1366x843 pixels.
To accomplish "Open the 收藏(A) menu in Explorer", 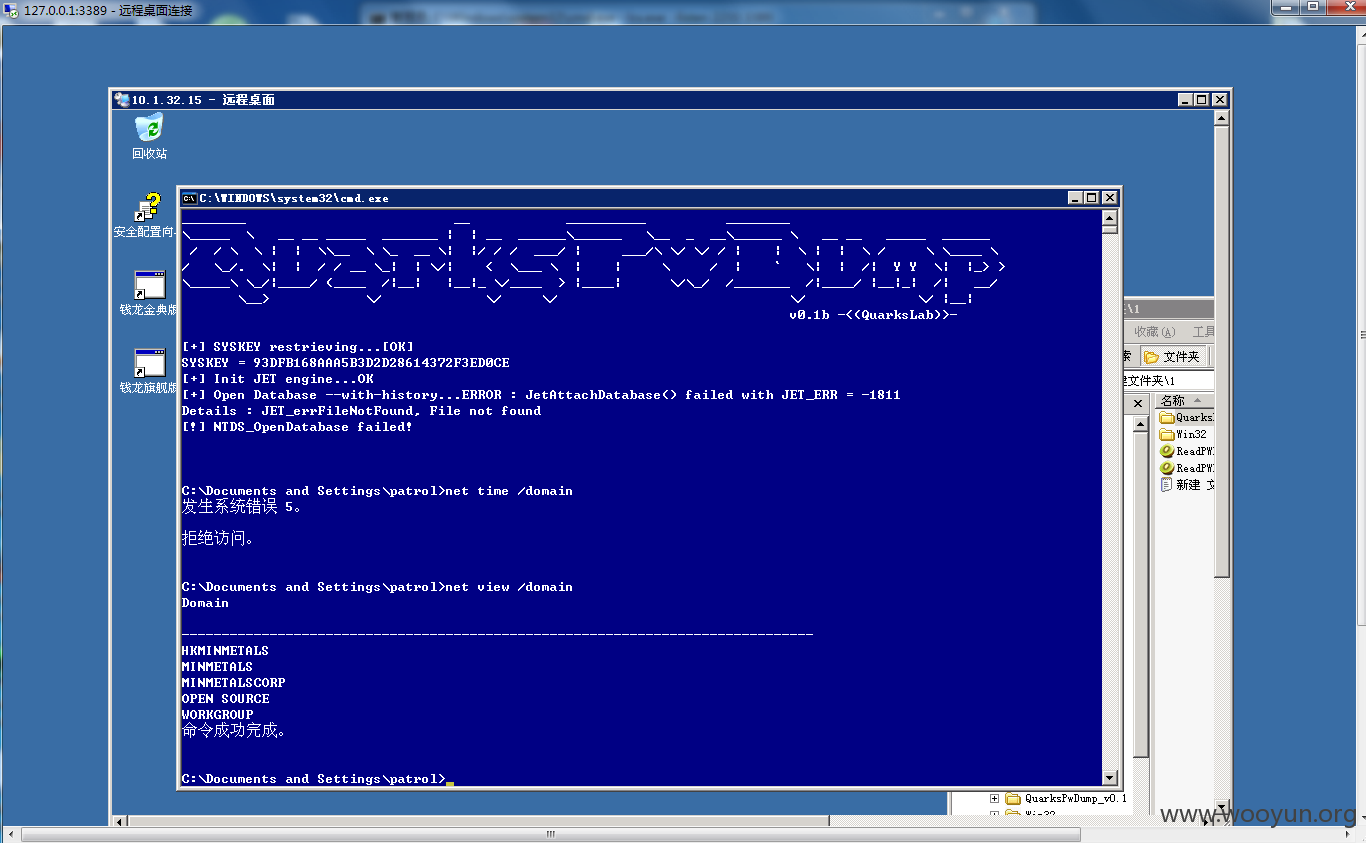I will click(x=1154, y=332).
